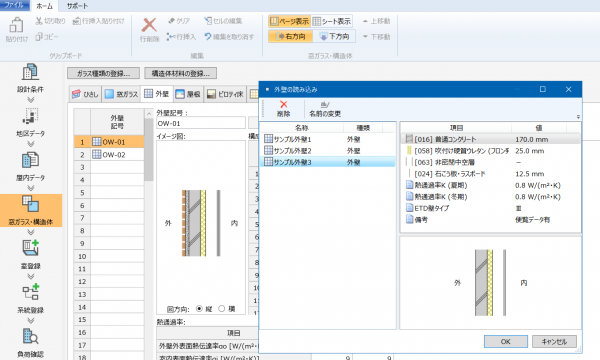
Task: Click the dialog toolbar overflow arrow
Action: 578,116
